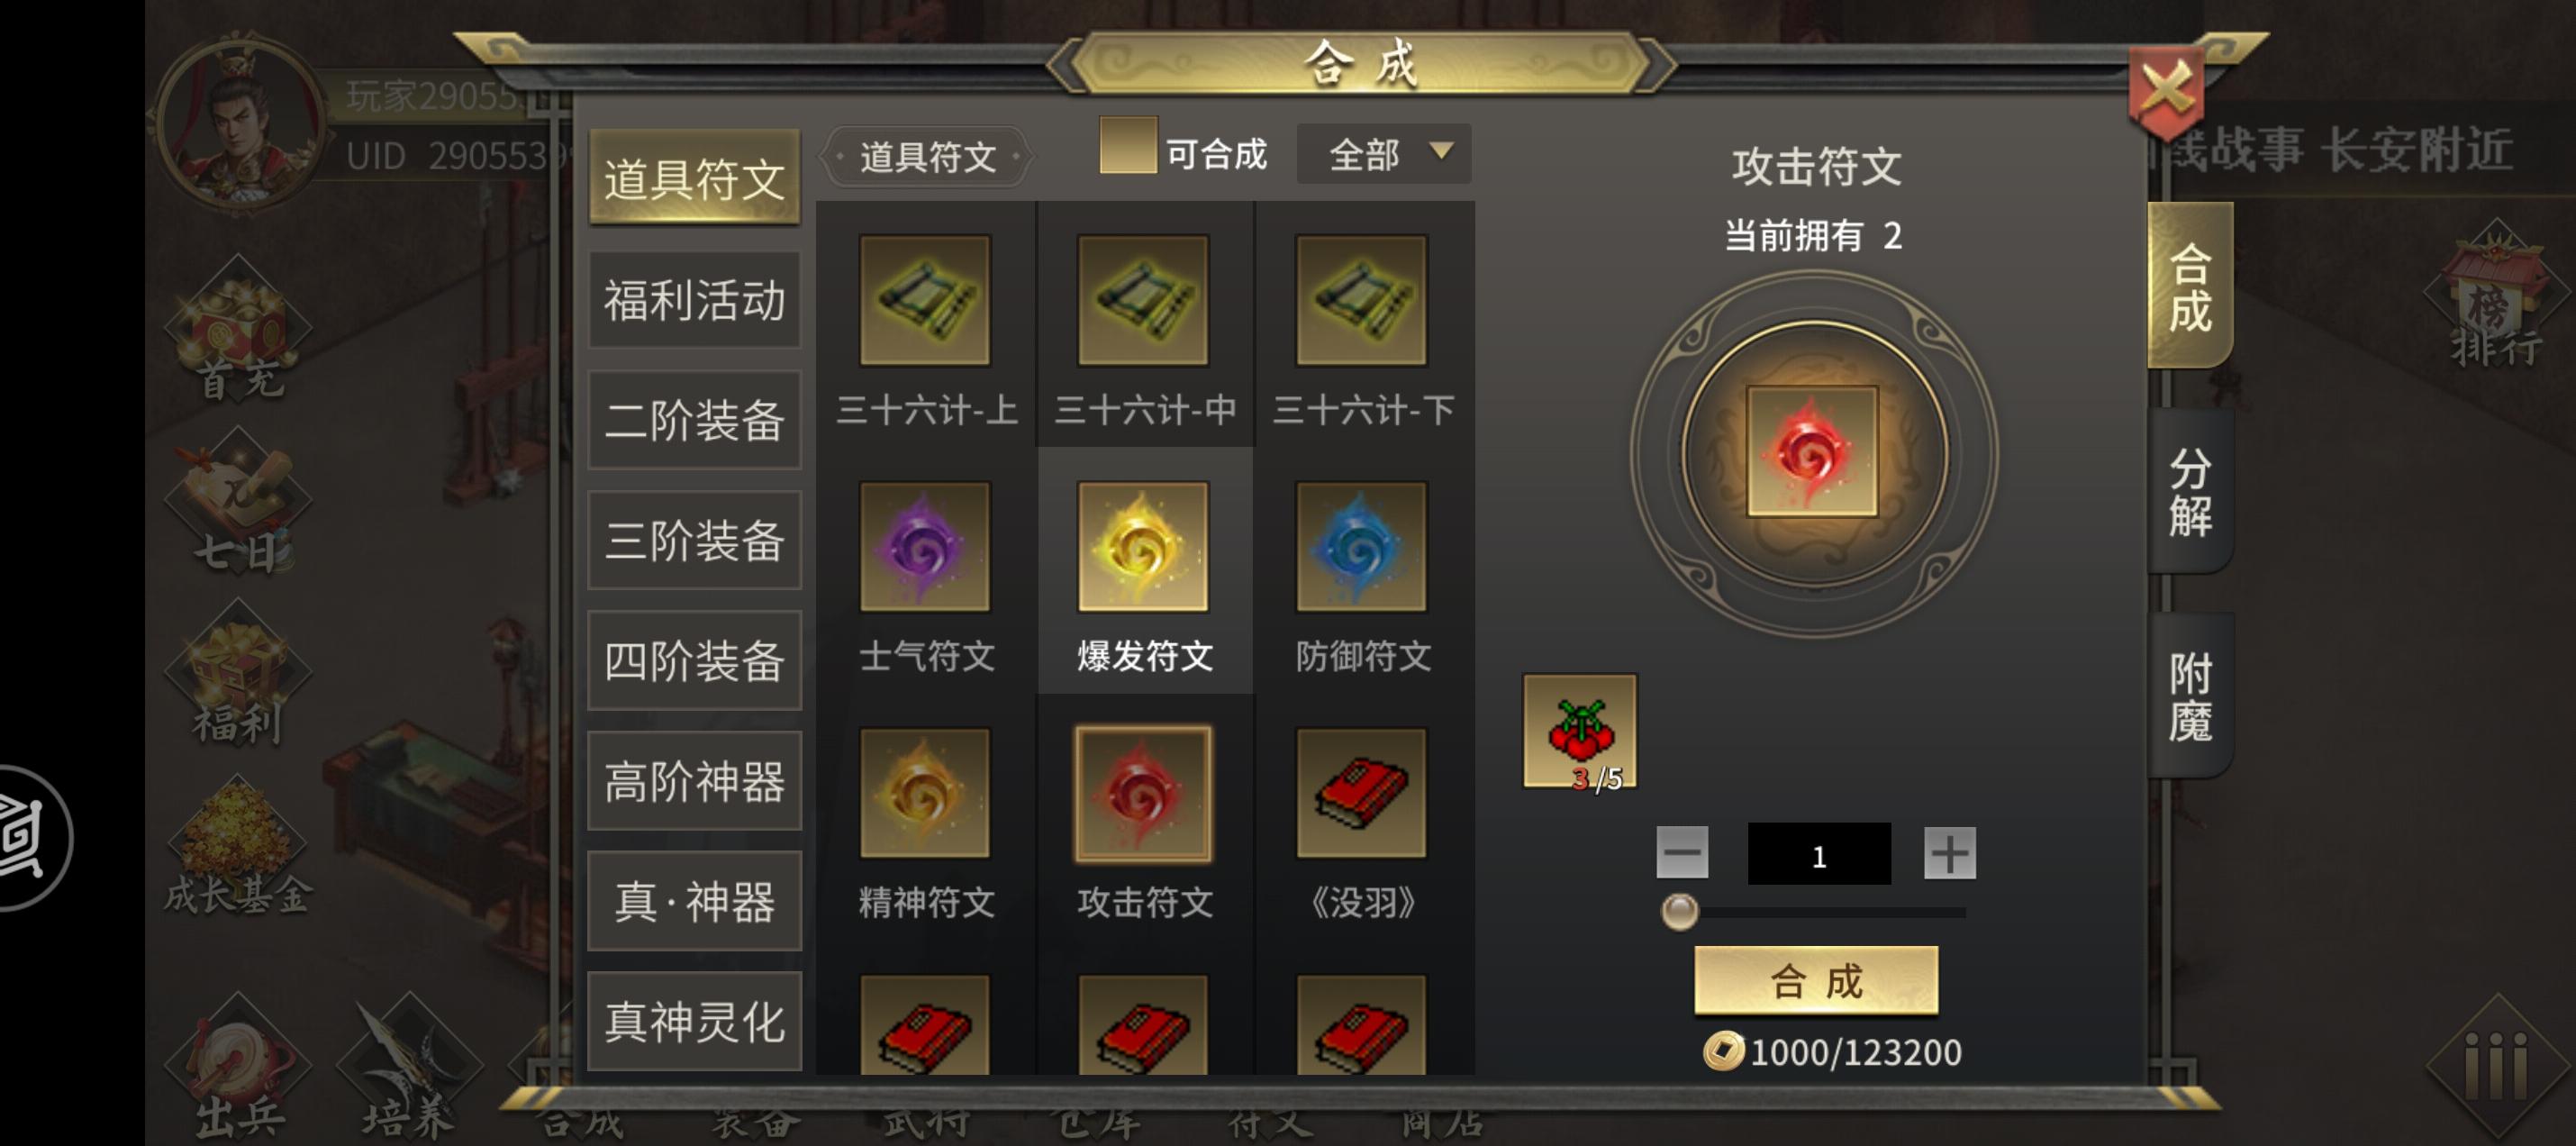Tap the cherry material icon showing 3/5
The image size is (2576, 1146).
pyautogui.click(x=1579, y=731)
